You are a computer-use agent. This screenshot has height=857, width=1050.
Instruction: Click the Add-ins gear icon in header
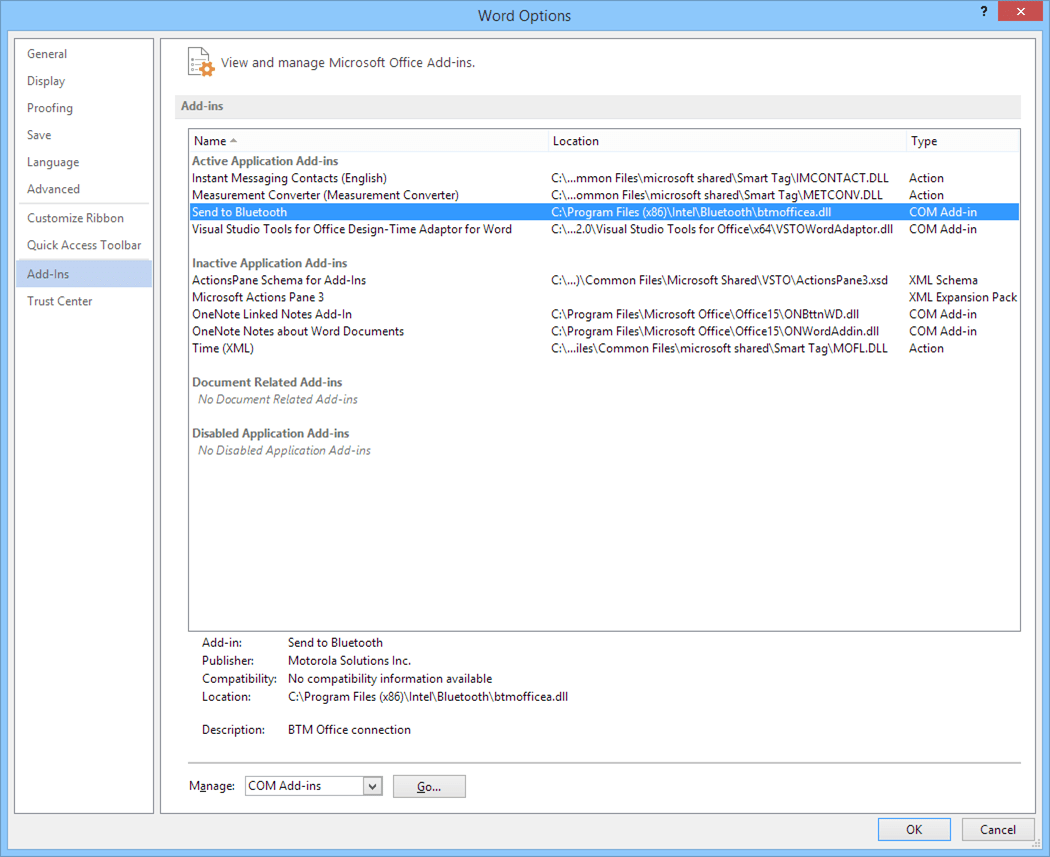[x=201, y=62]
